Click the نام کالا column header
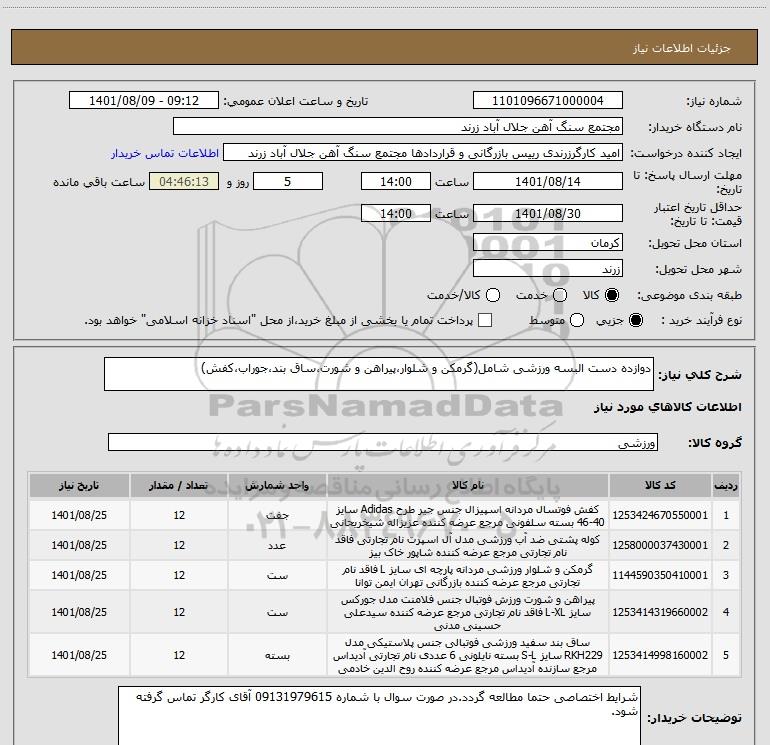770x745 pixels. (466, 485)
